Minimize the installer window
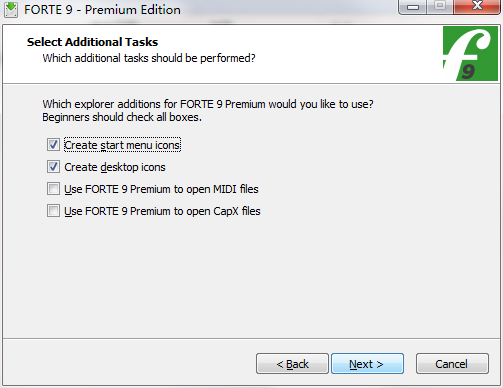The image size is (503, 388). 413,7
